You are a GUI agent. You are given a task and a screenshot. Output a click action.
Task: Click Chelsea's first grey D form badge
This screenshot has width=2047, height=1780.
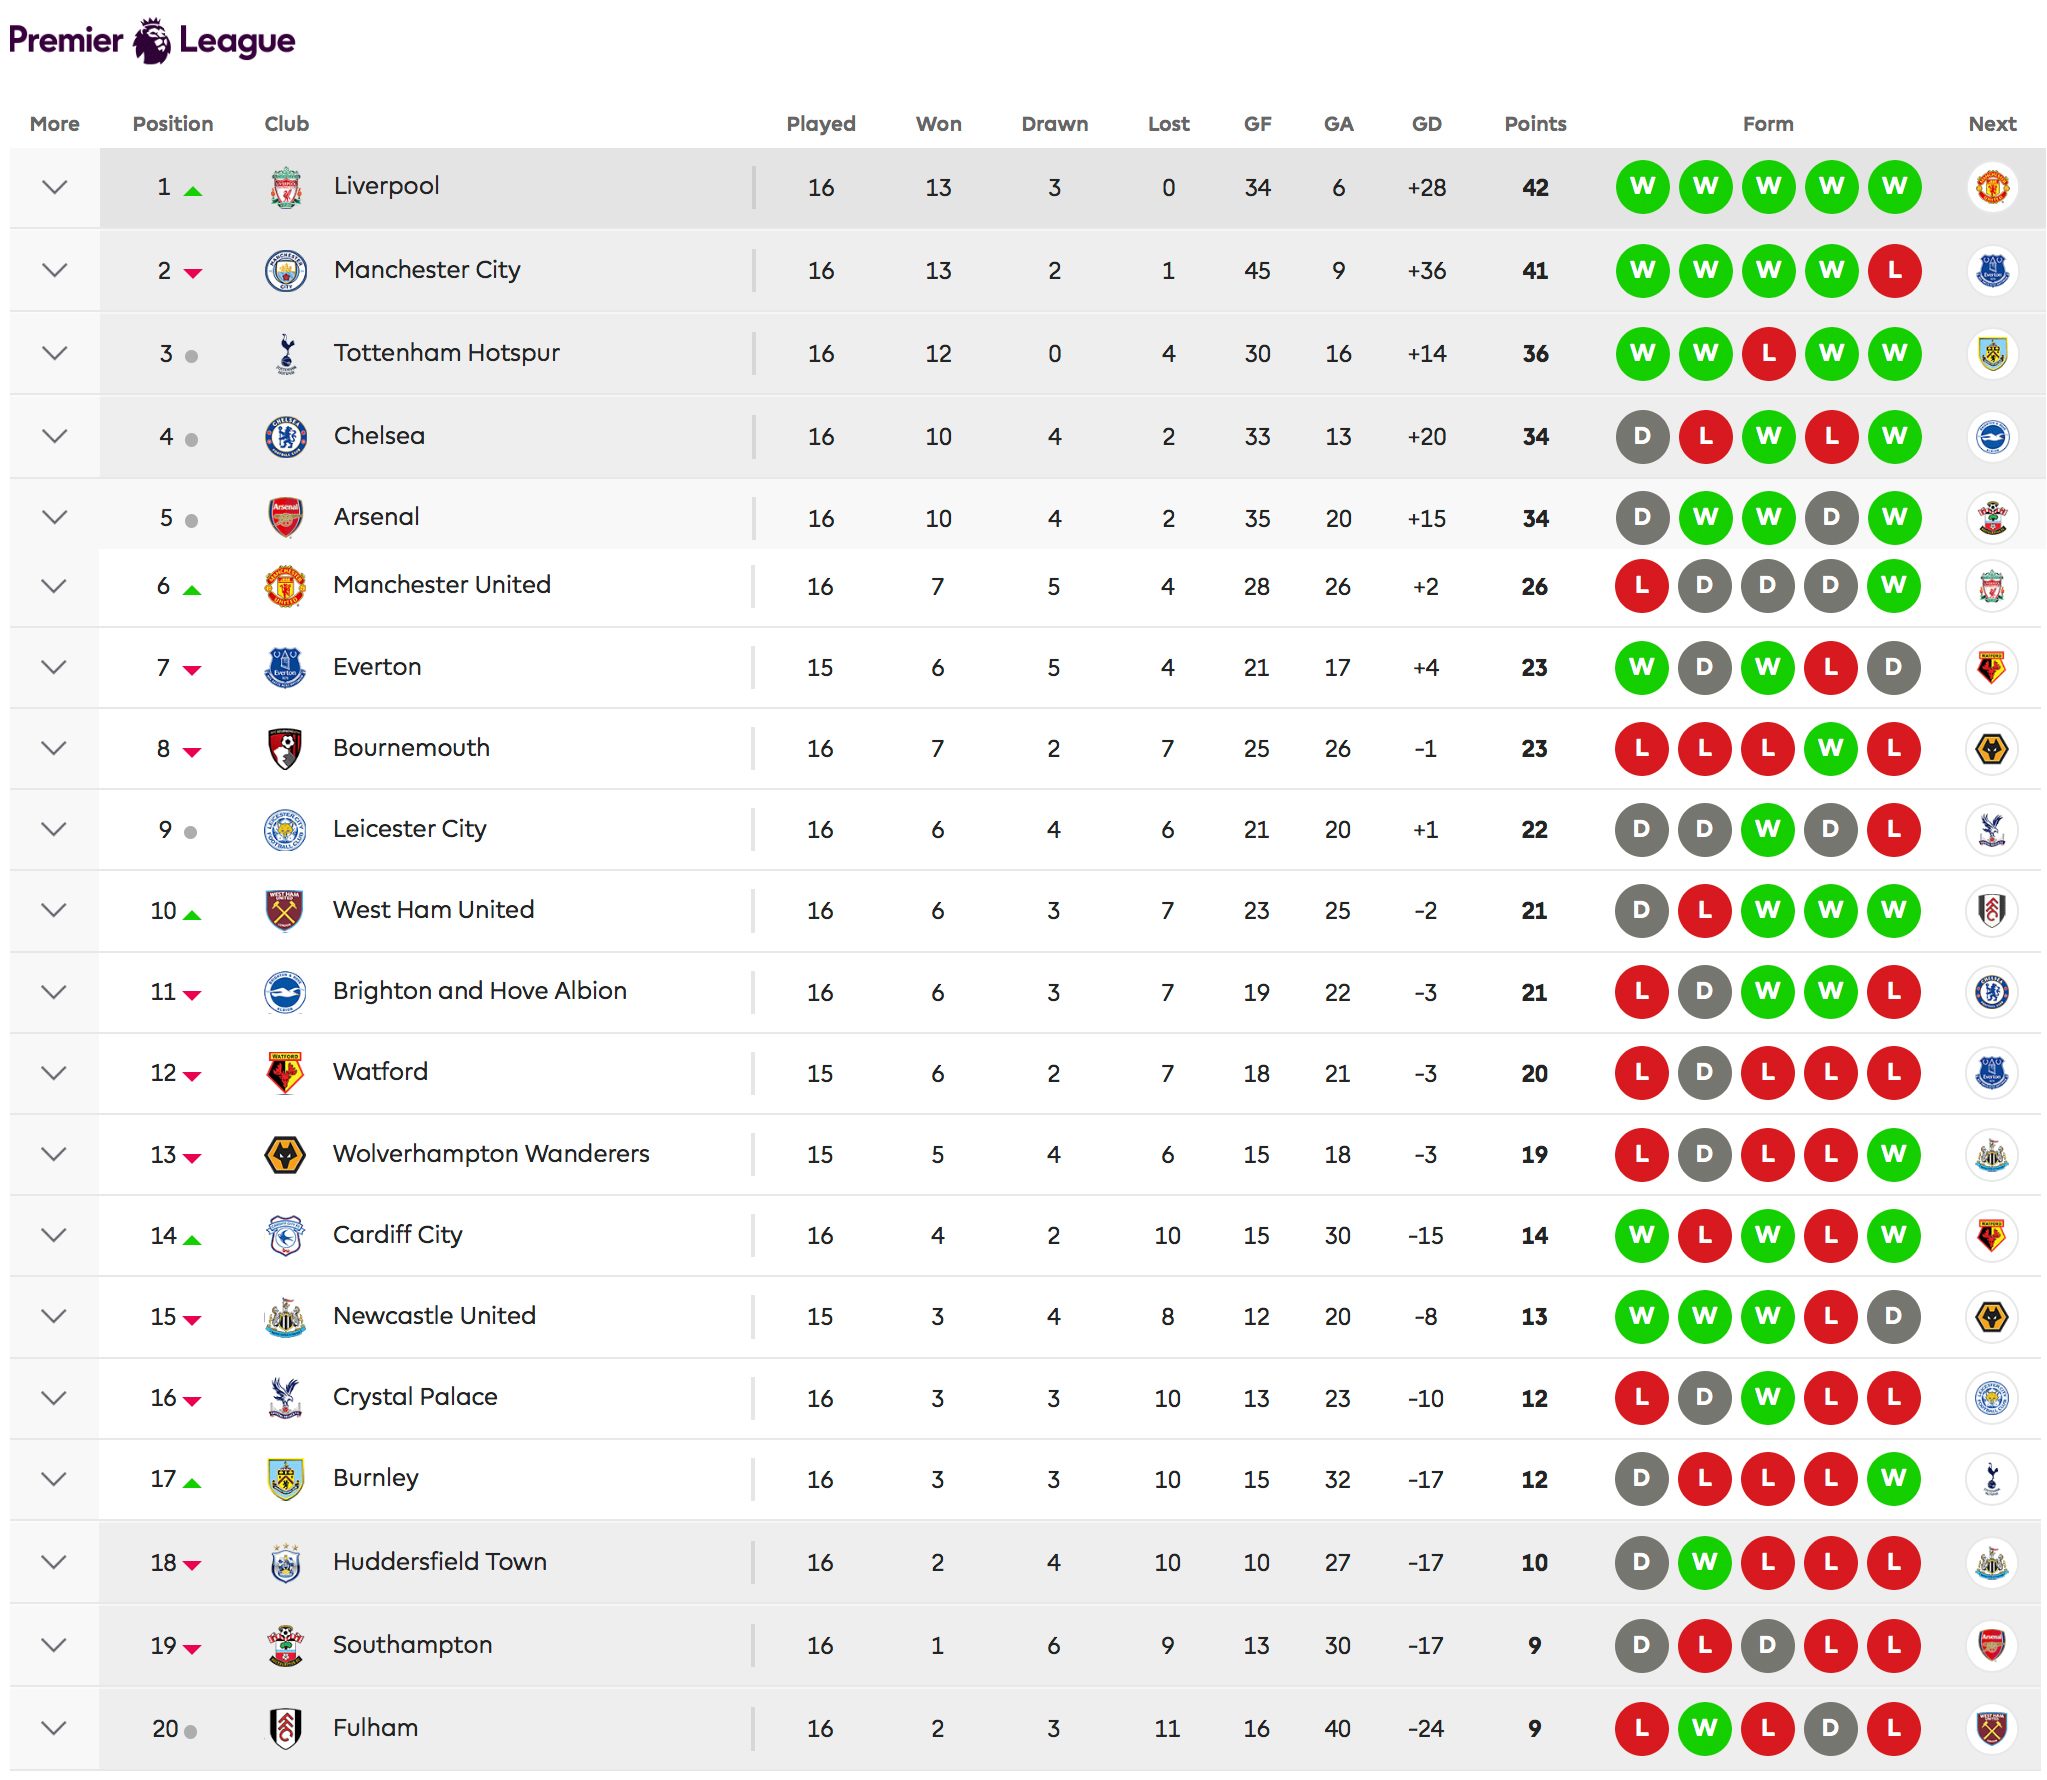pos(1642,436)
